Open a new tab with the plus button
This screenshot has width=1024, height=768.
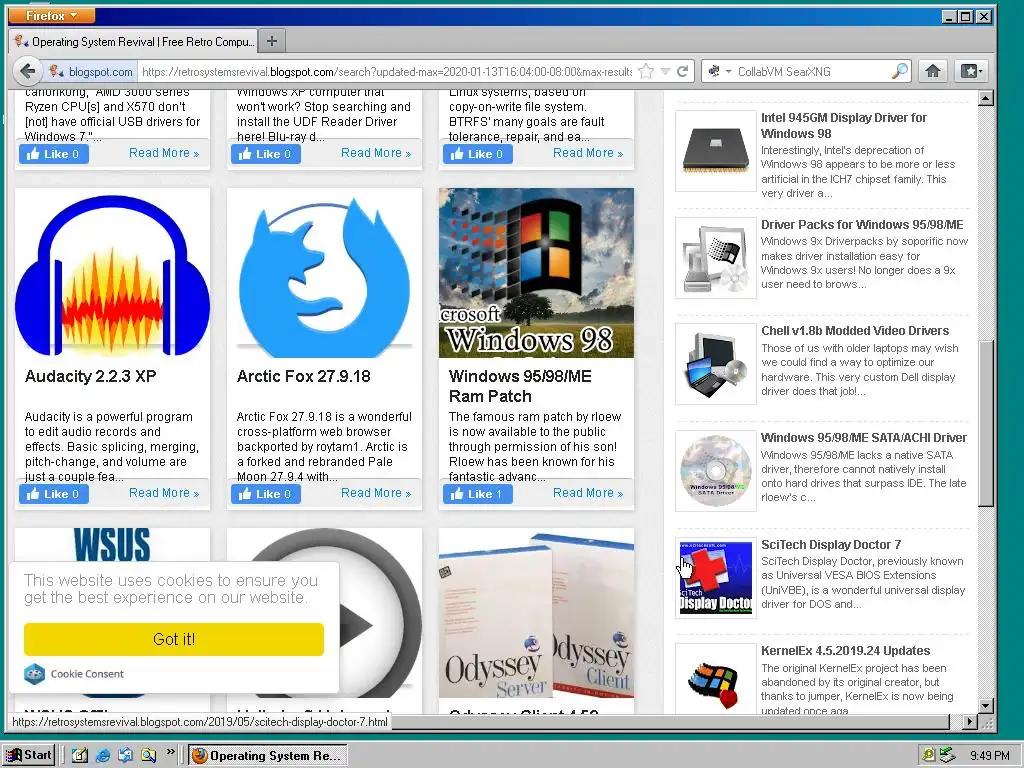pyautogui.click(x=272, y=41)
